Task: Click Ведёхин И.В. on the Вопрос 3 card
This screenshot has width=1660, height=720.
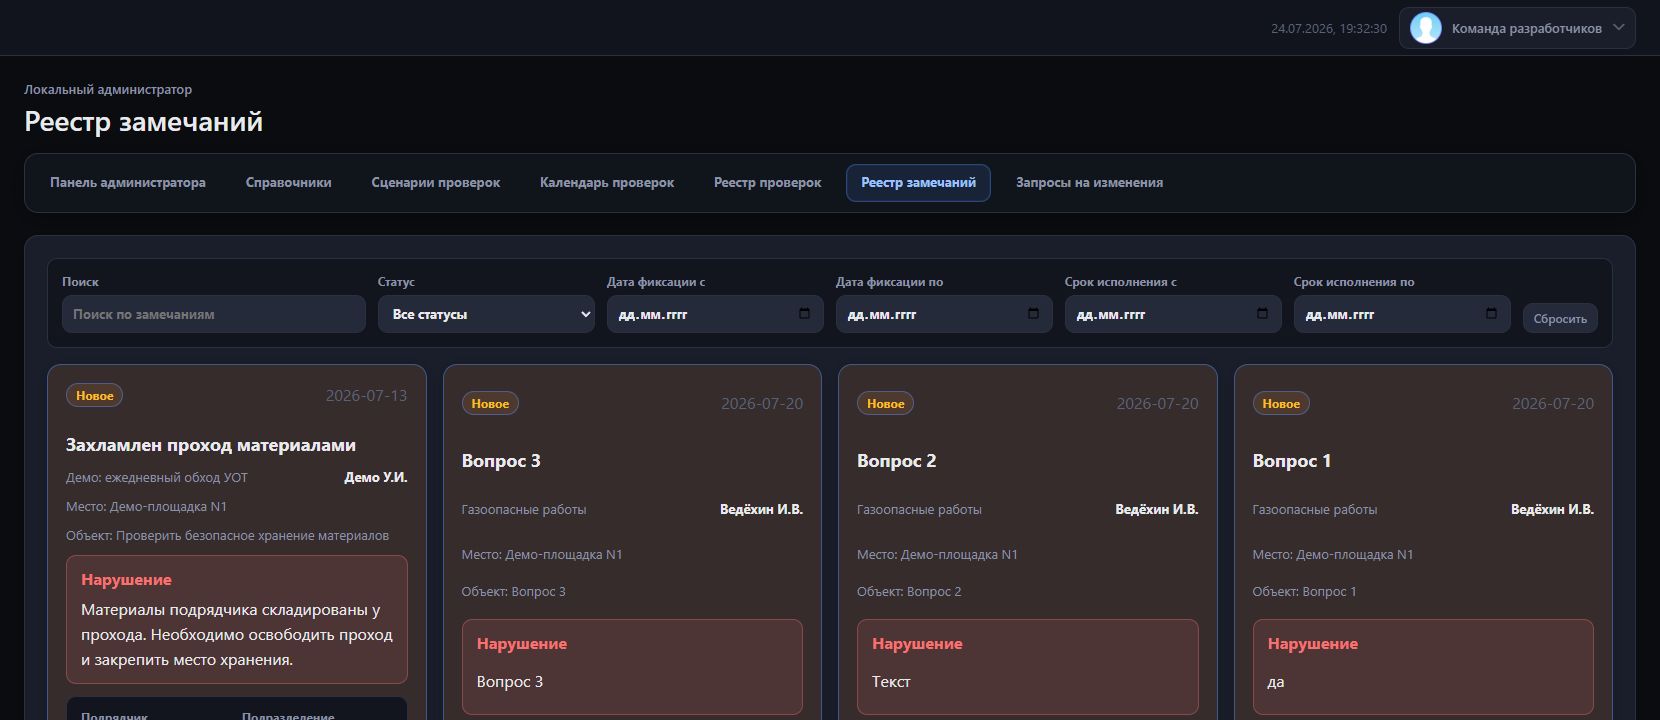Action: pyautogui.click(x=761, y=510)
